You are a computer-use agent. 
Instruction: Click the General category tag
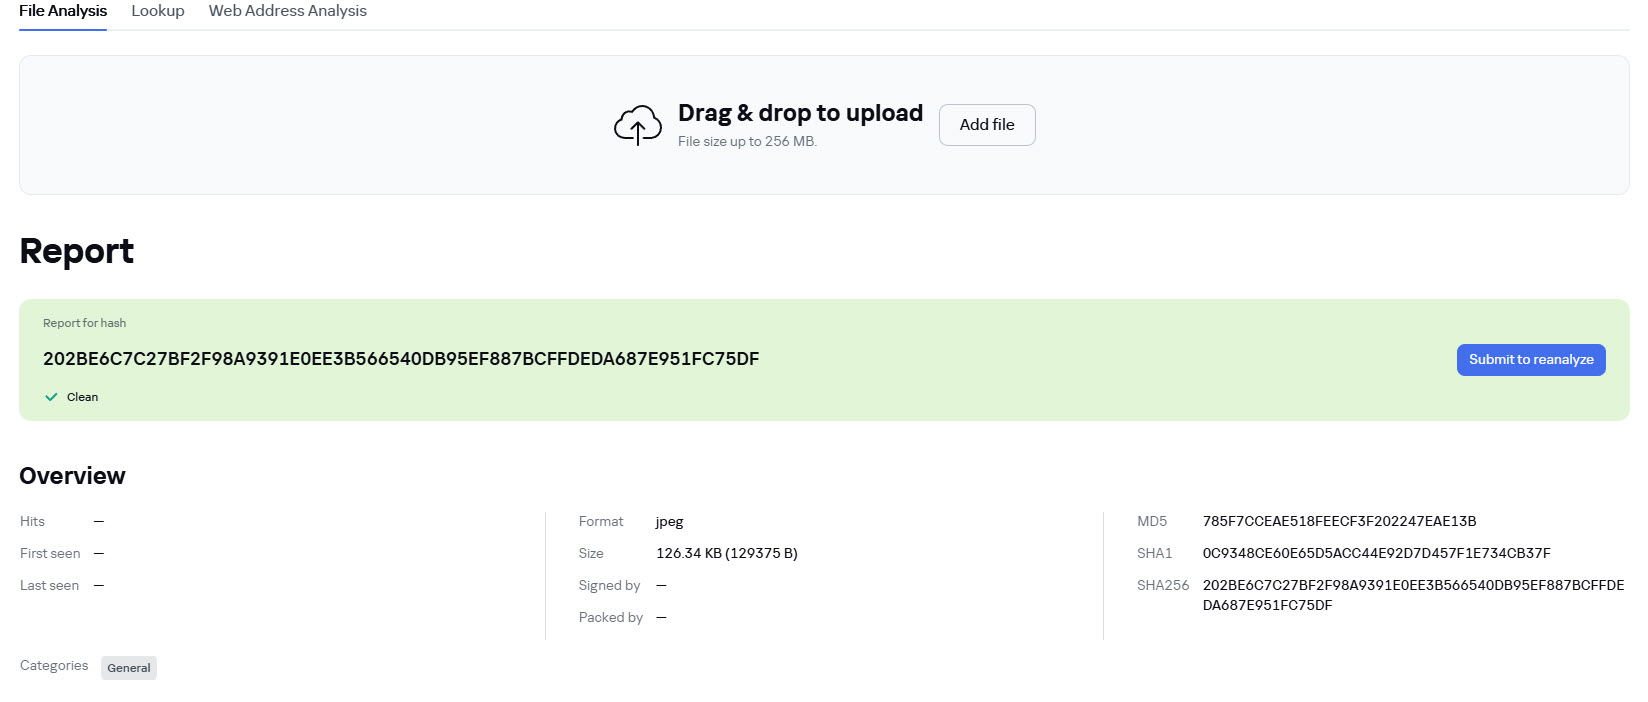(x=129, y=668)
